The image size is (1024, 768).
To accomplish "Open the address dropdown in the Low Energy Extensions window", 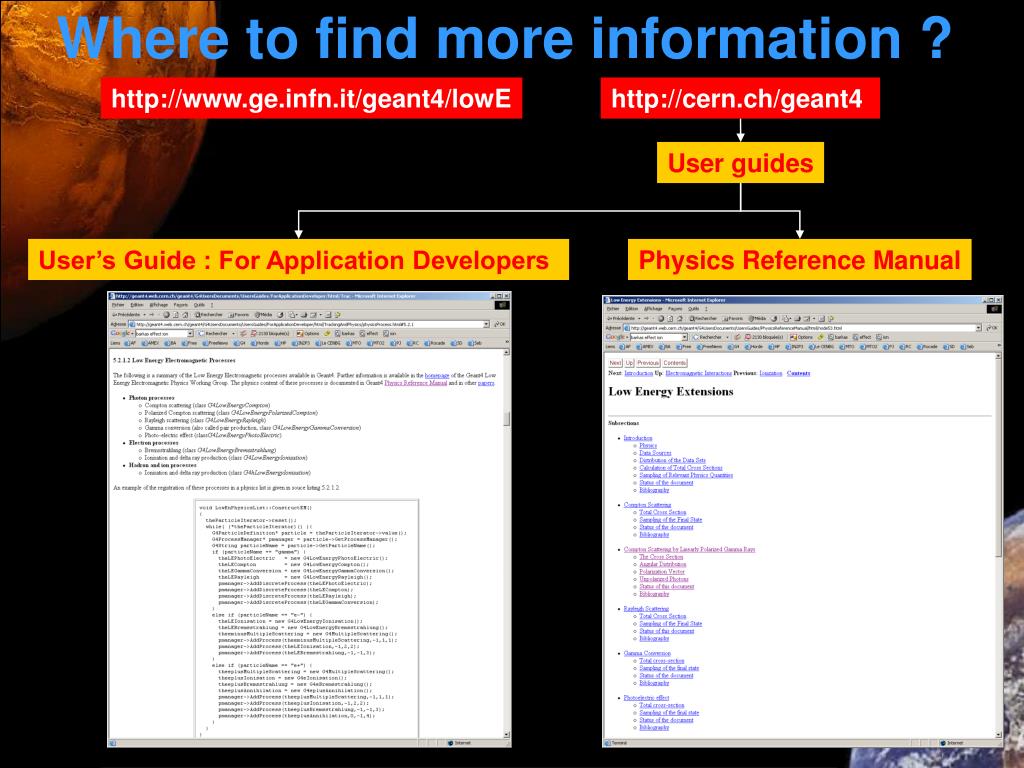I will (x=979, y=328).
